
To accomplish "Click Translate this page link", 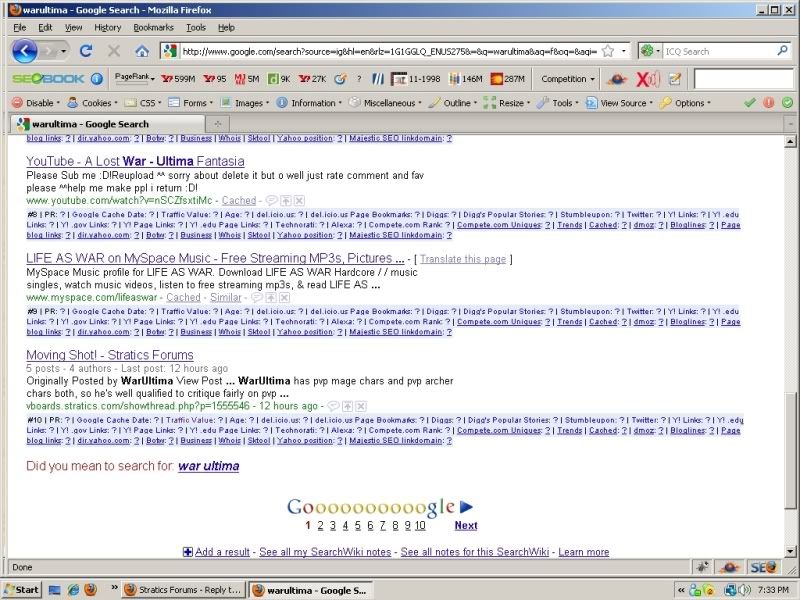I will click(x=463, y=259).
